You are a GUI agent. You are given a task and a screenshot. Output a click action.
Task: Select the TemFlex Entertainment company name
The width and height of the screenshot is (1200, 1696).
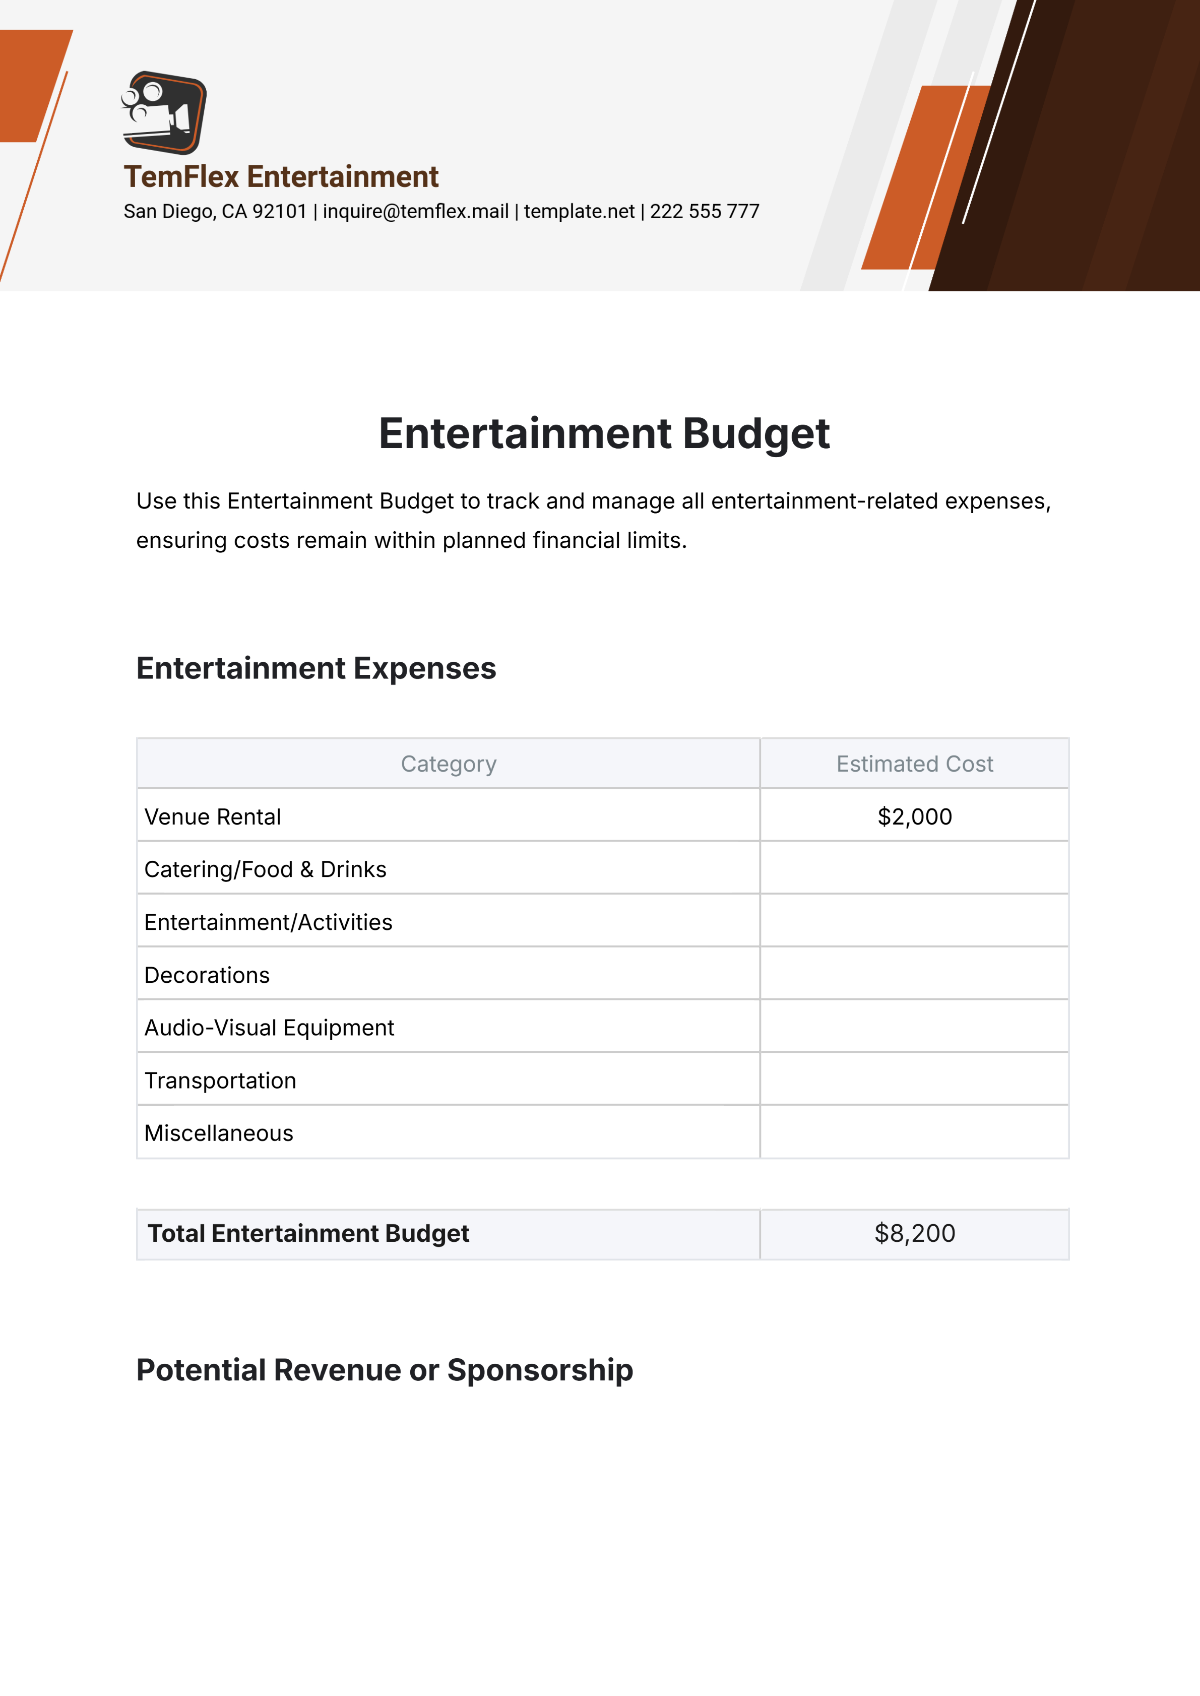click(x=281, y=177)
